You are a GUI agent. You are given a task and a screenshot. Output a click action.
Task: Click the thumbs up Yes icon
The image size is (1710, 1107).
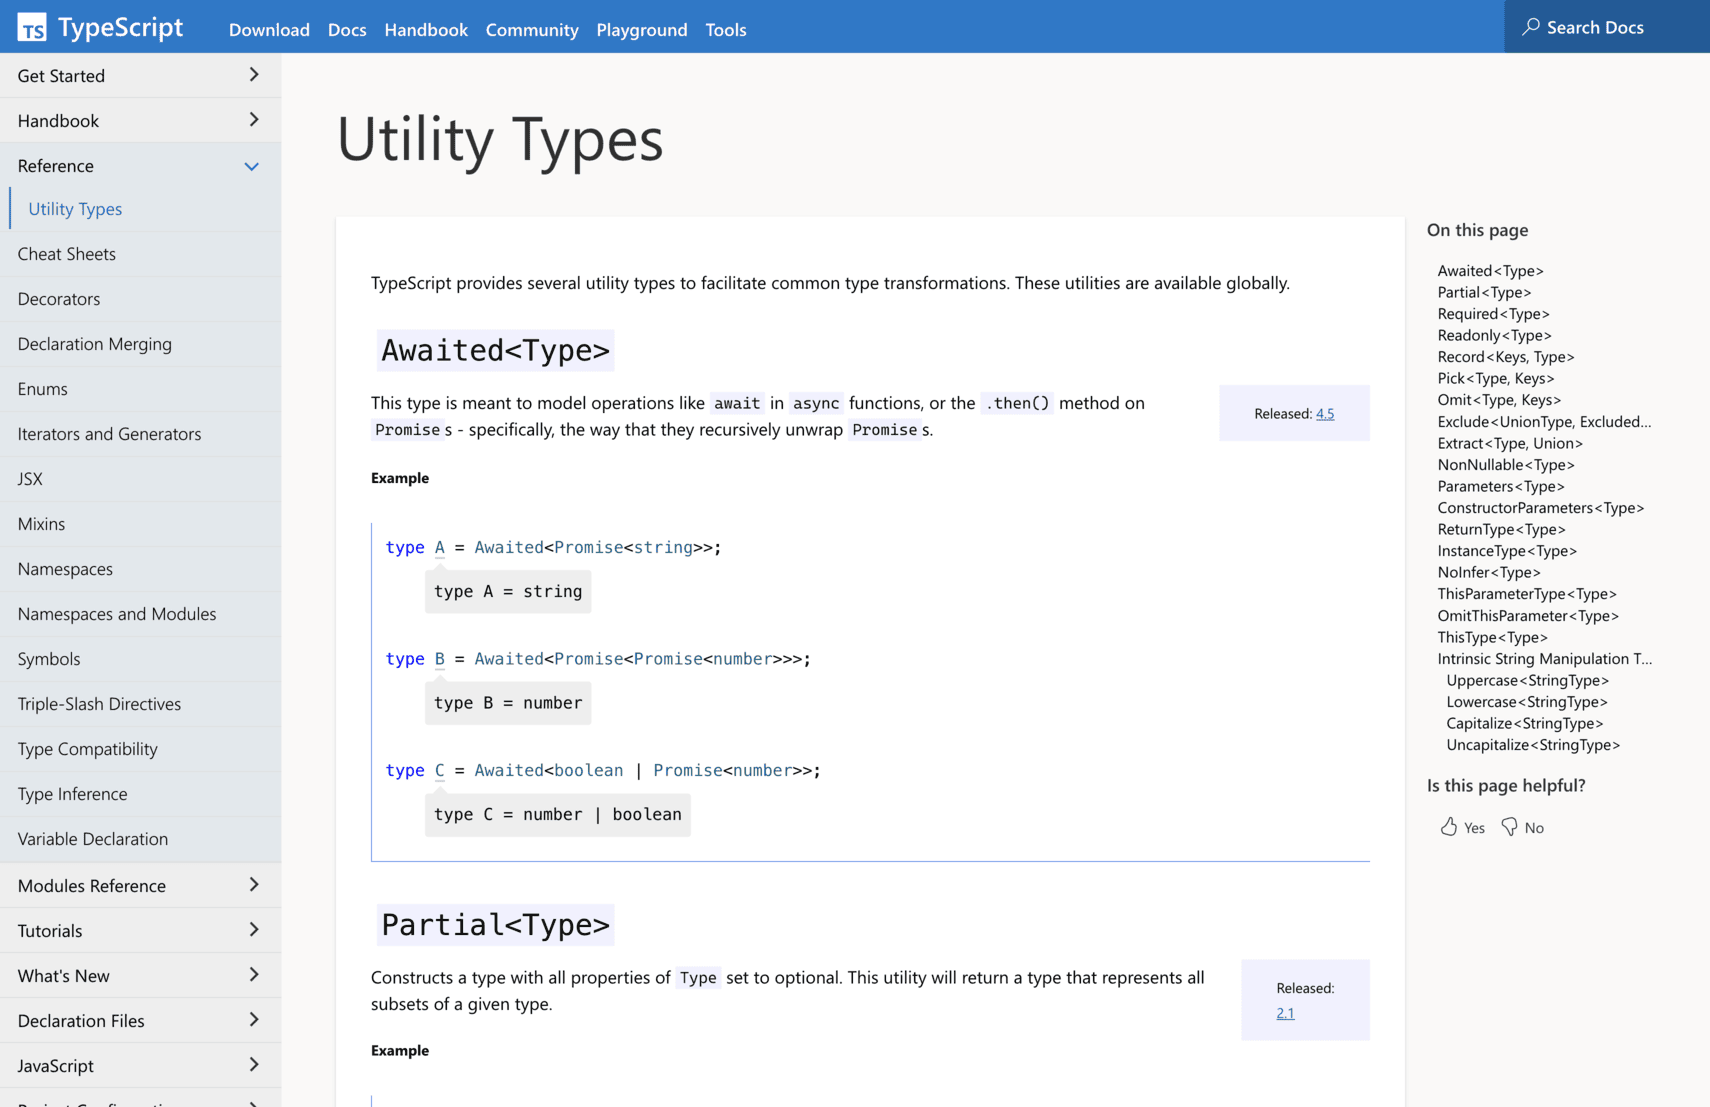click(1448, 826)
